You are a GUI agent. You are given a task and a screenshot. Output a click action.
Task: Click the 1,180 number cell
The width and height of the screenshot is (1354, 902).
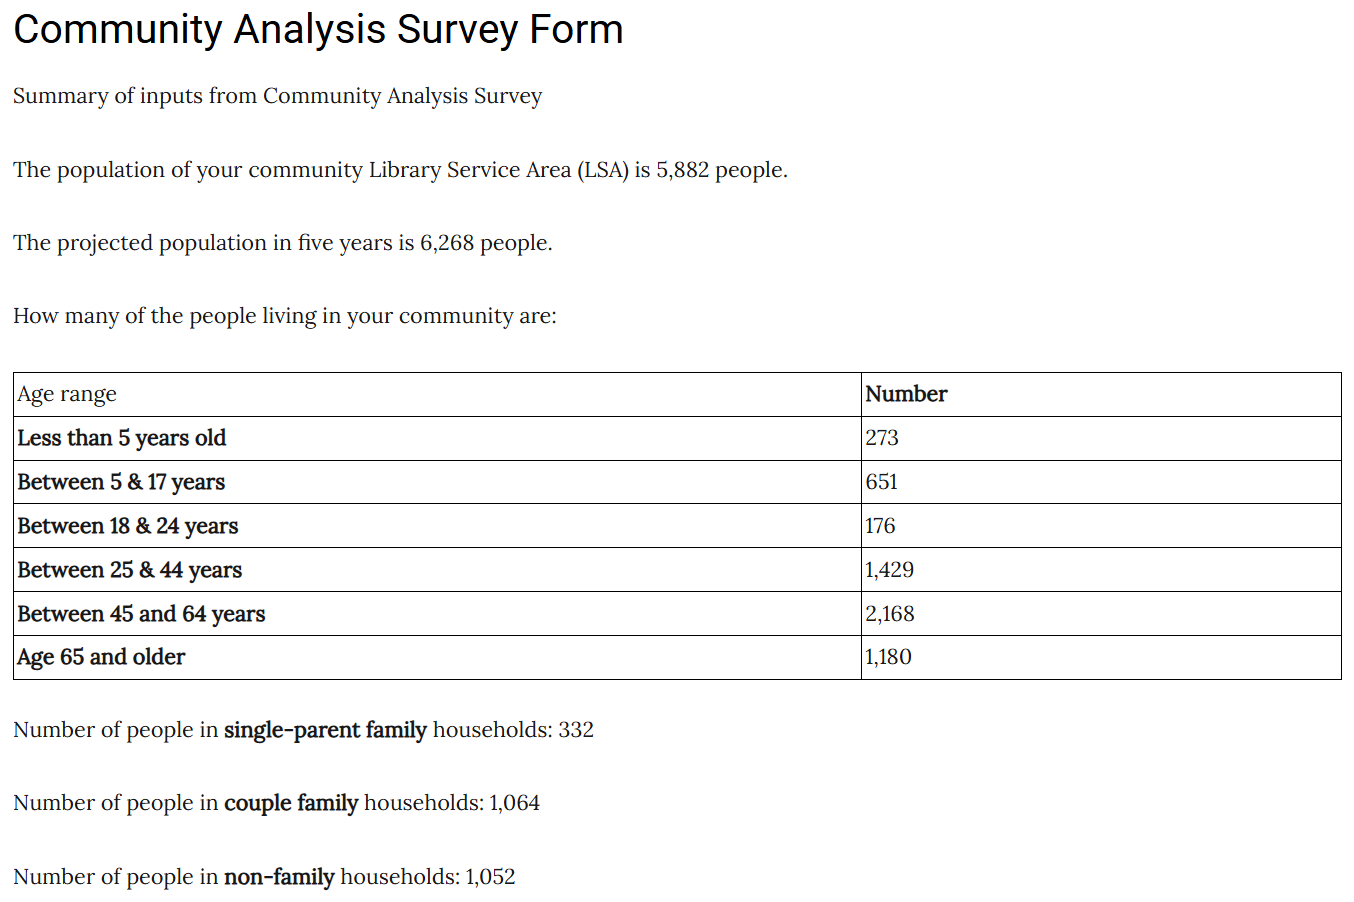pos(1101,657)
